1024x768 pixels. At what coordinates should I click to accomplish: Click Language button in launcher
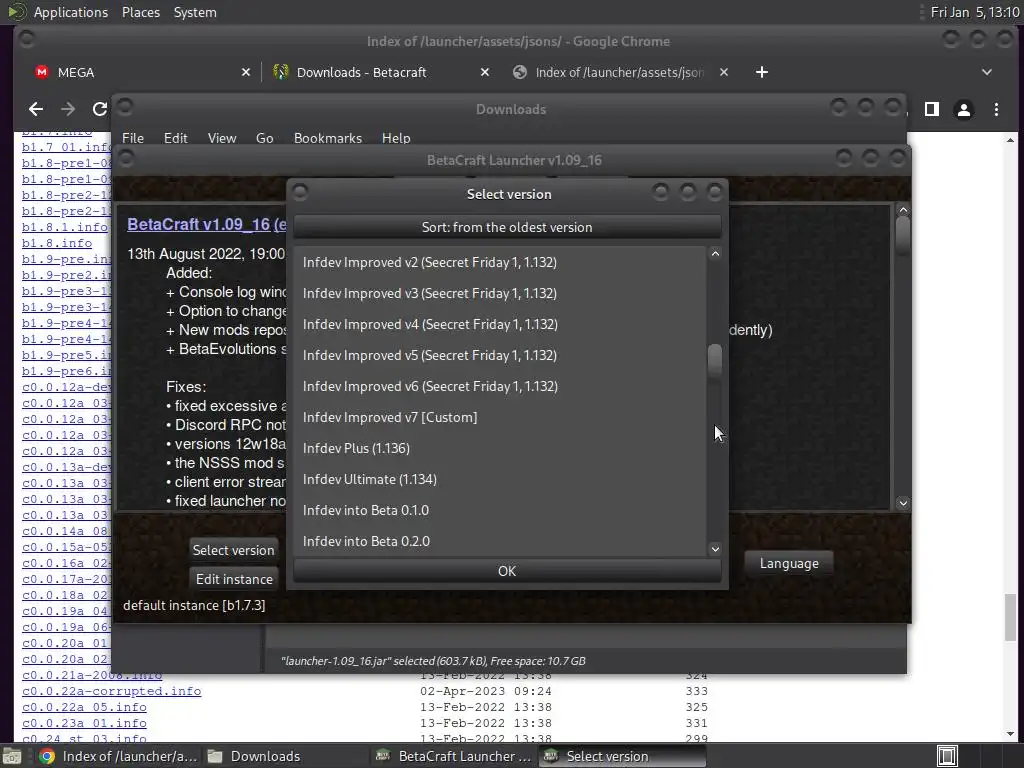pos(789,564)
